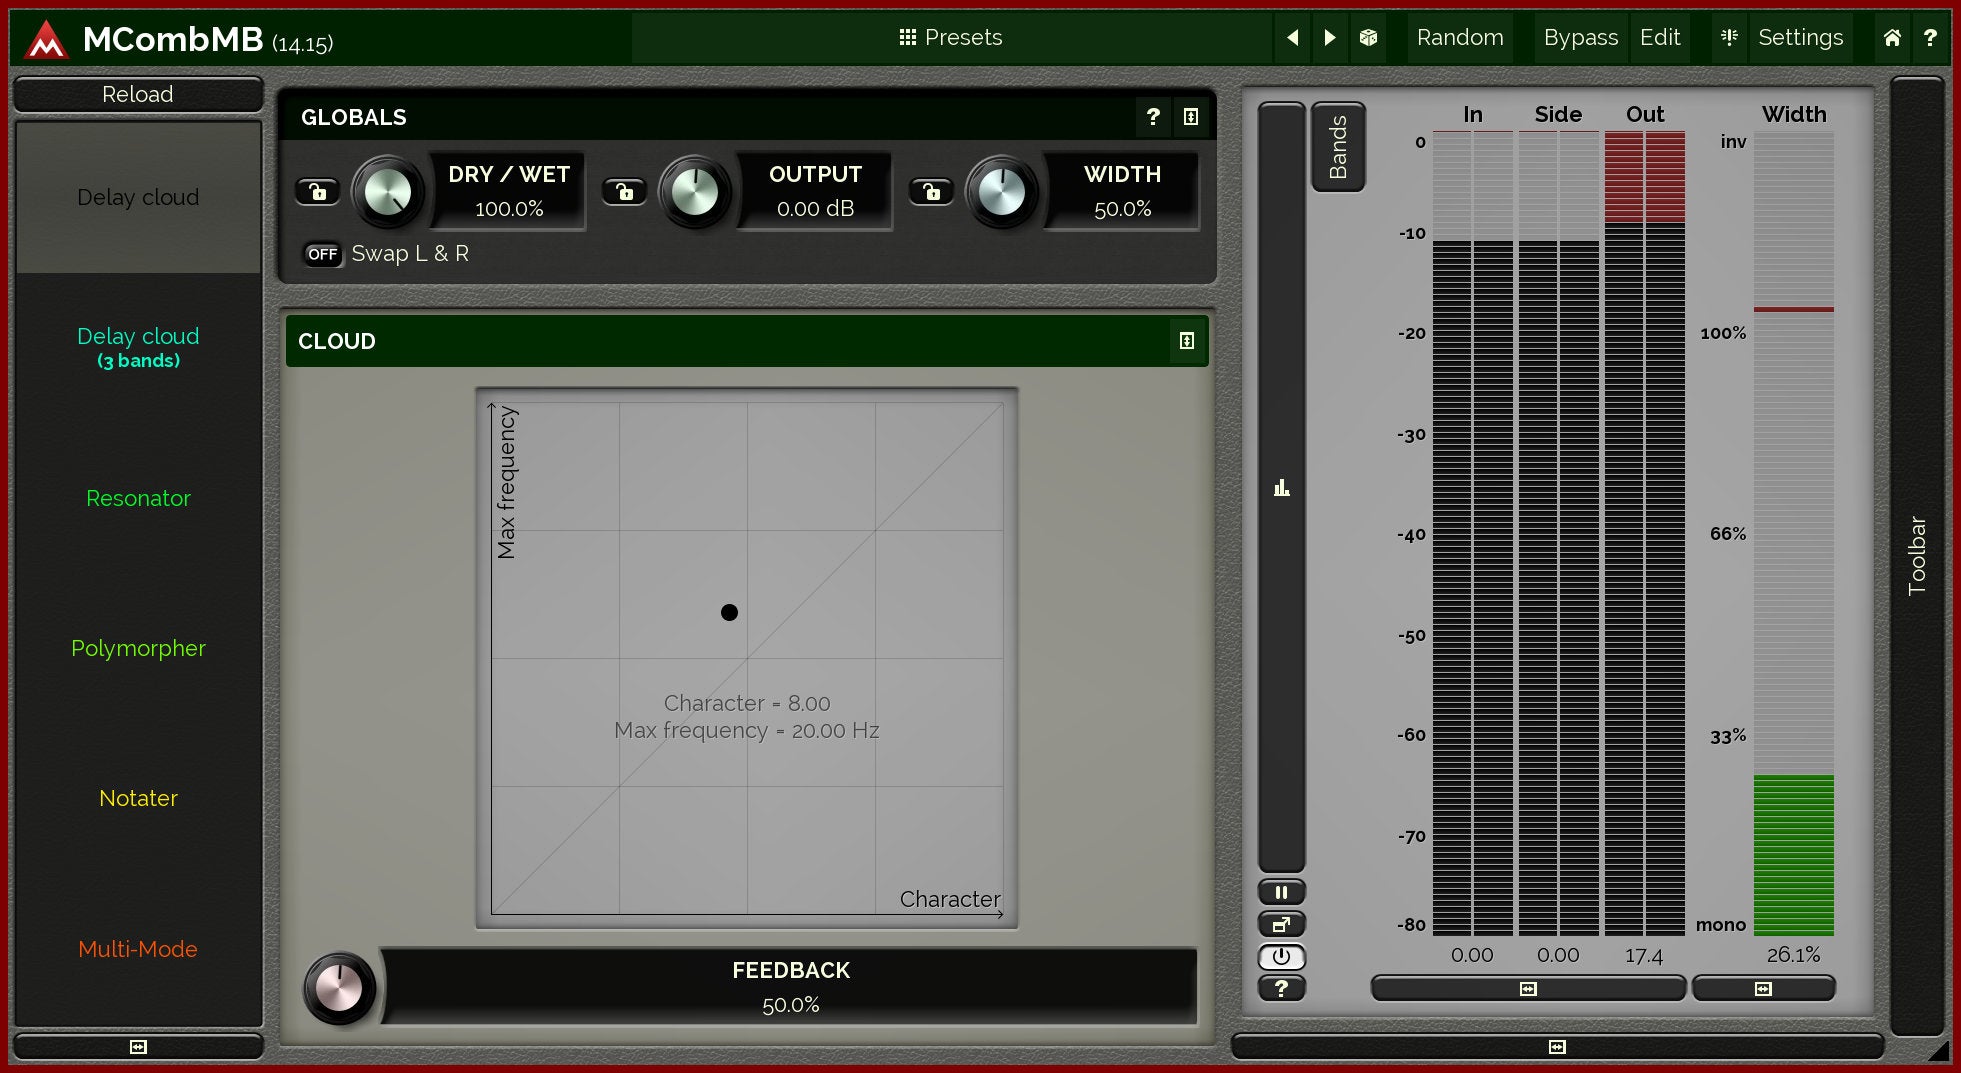
Task: Click the Feedback slider bar
Action: tap(790, 988)
